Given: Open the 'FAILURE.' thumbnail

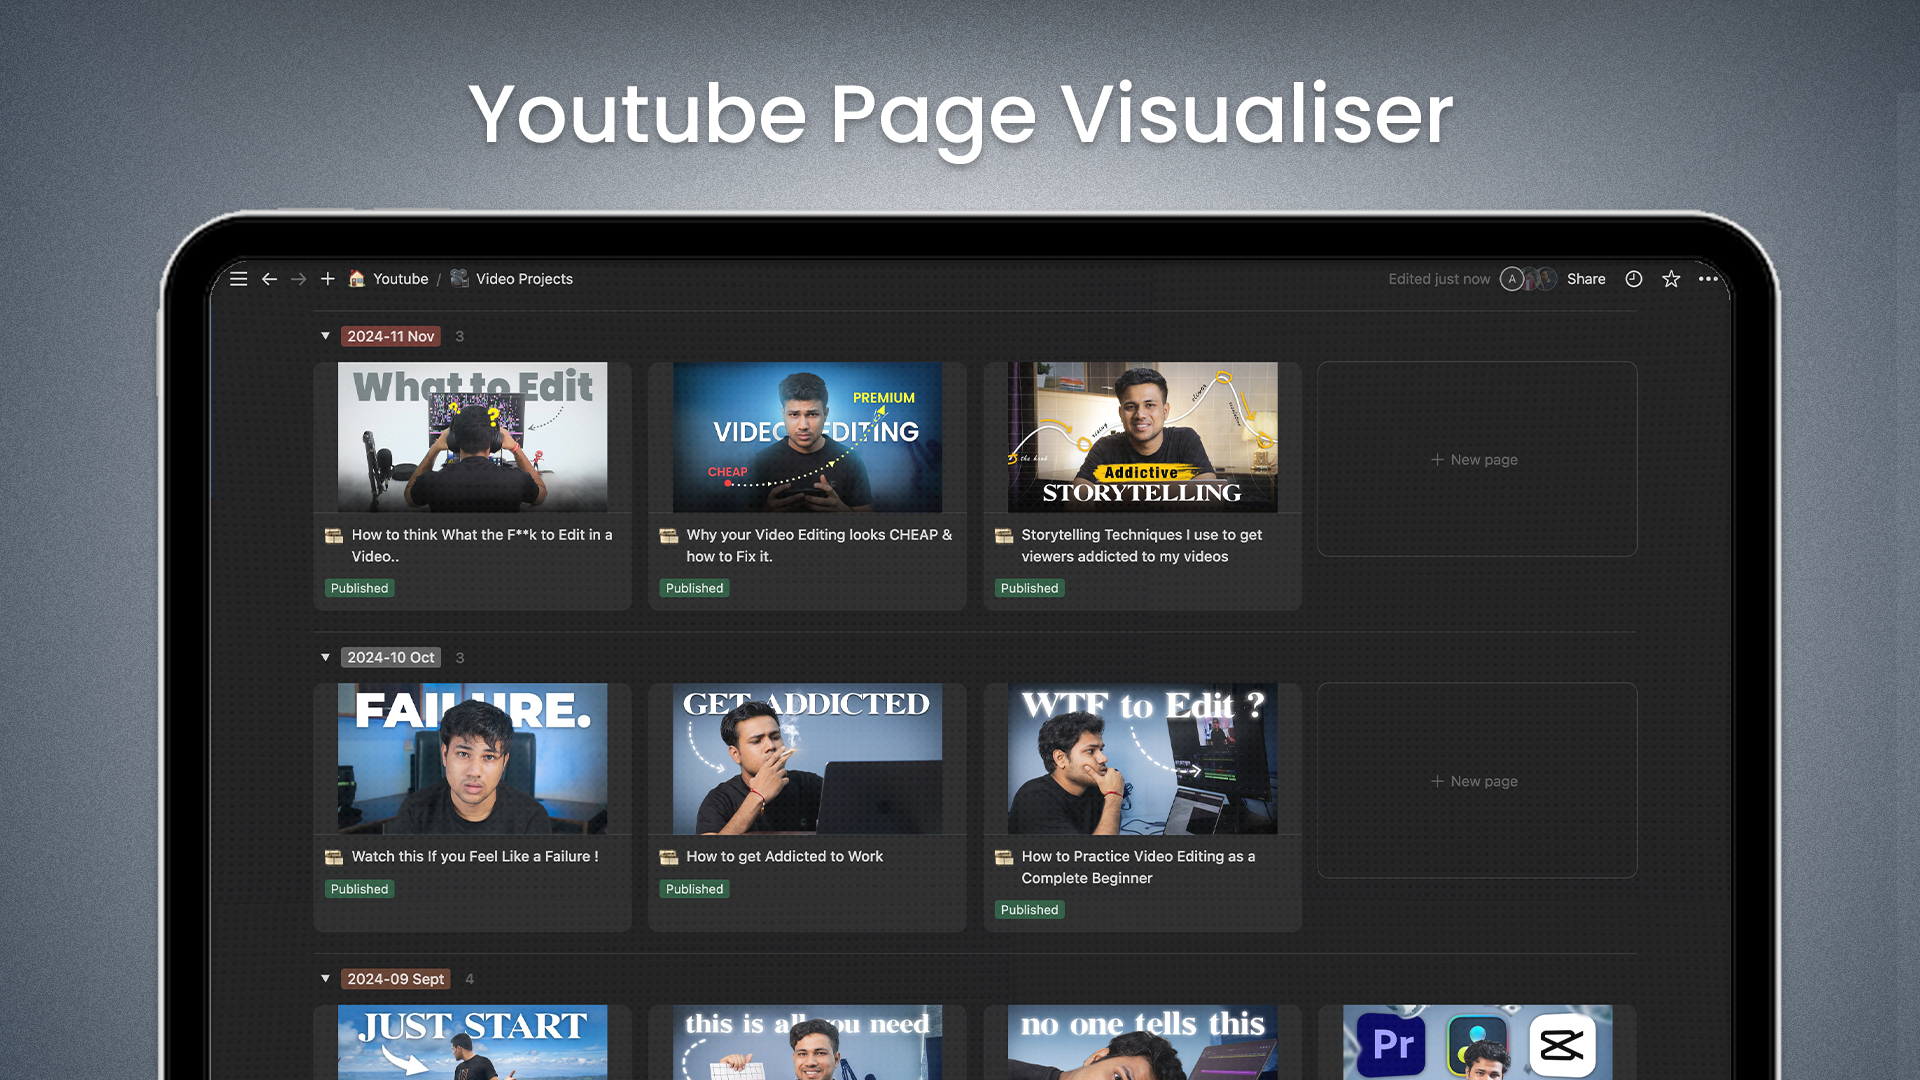Looking at the screenshot, I should [472, 758].
